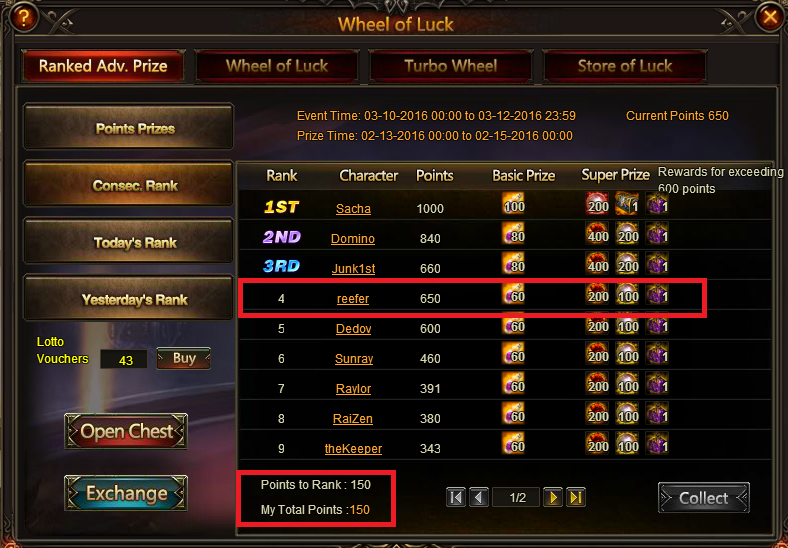Open the Store of Luck tab
788x548 pixels.
coord(625,66)
